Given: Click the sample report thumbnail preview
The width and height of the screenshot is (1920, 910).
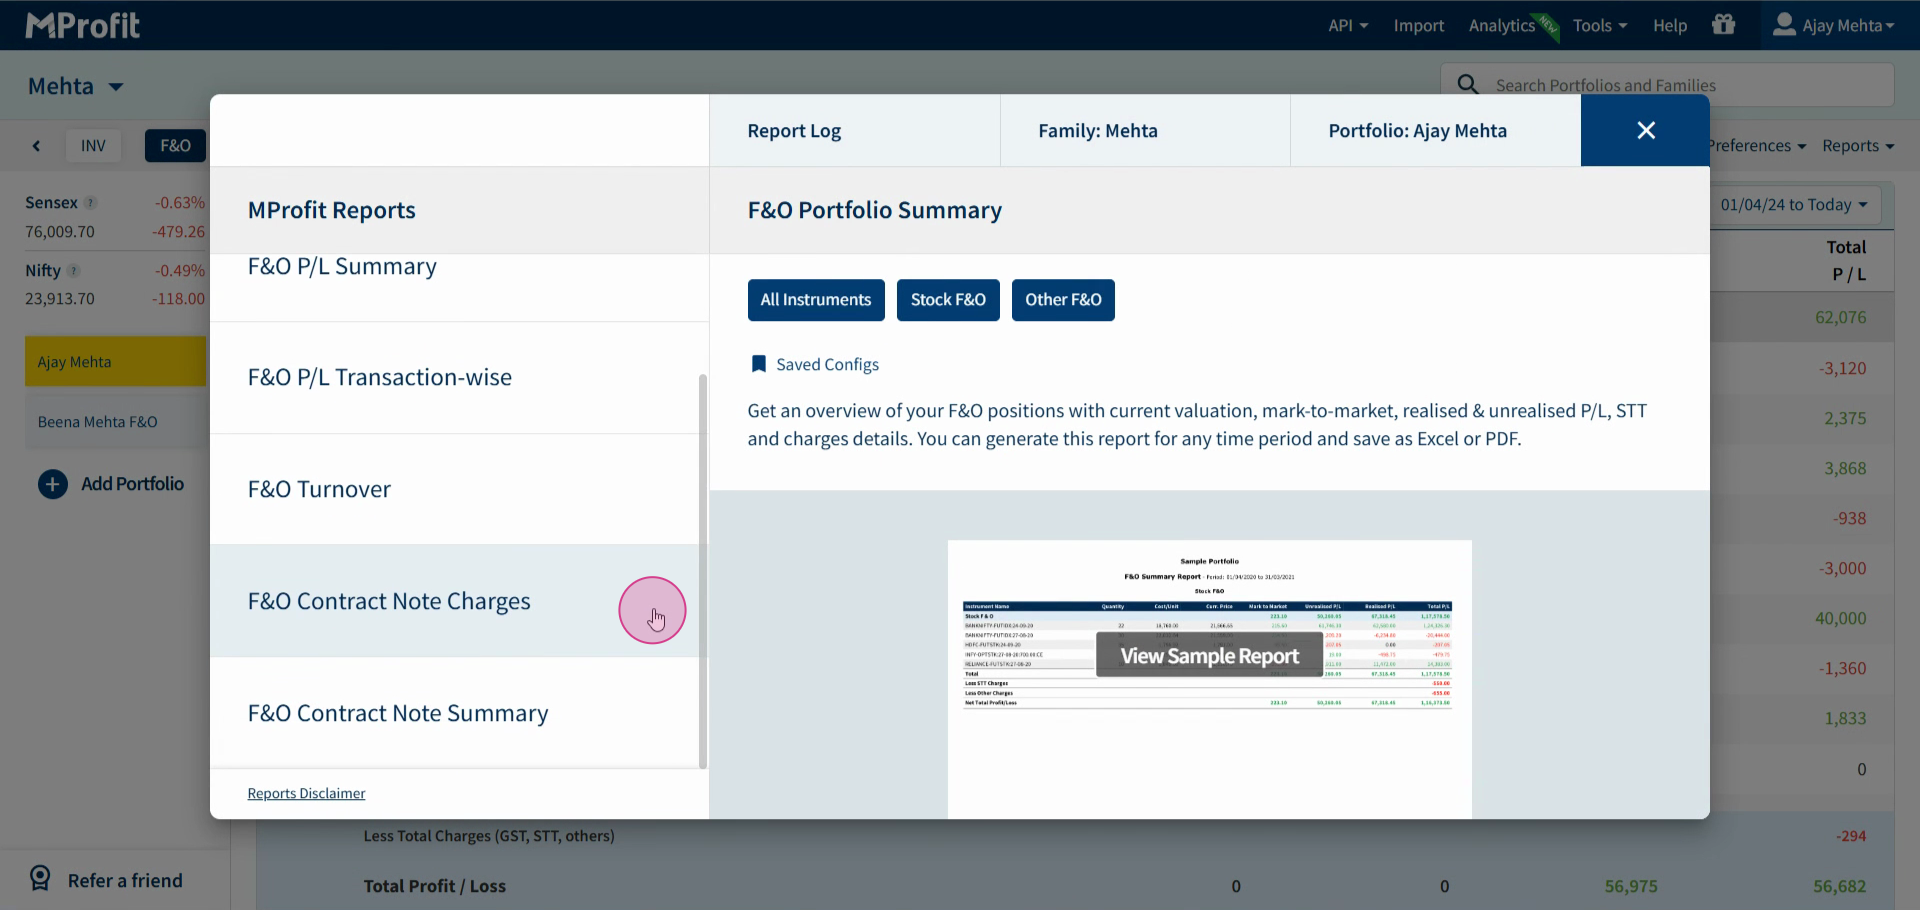Looking at the screenshot, I should tap(1209, 679).
